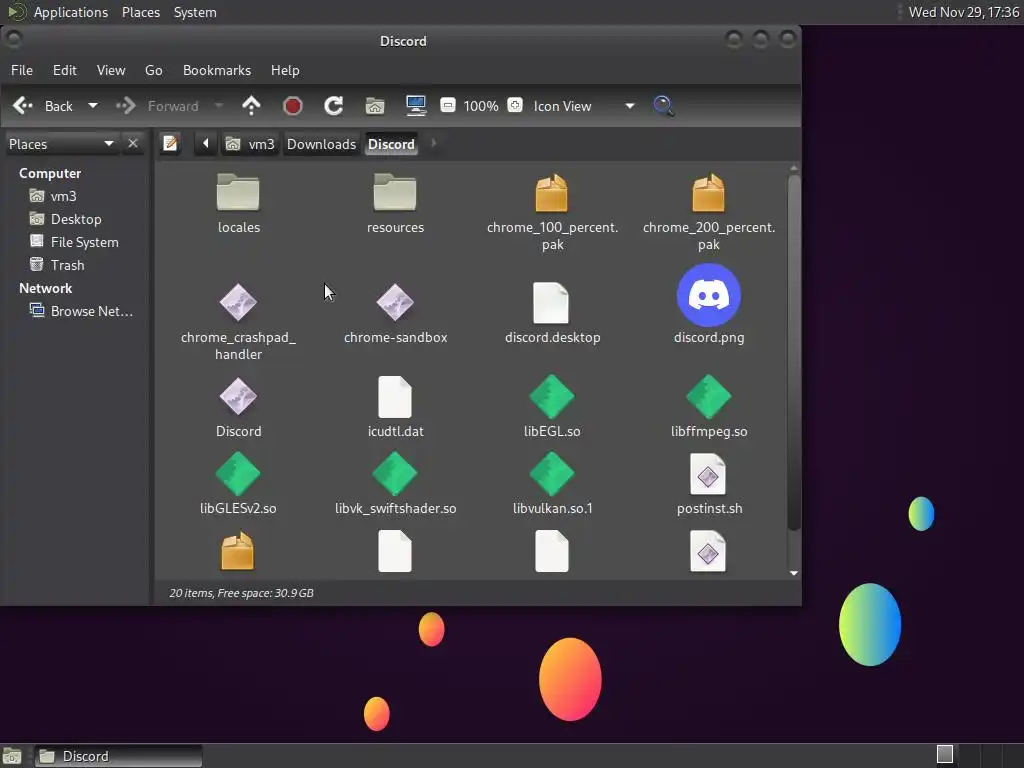Select the resources folder
1024x768 pixels.
[395, 203]
